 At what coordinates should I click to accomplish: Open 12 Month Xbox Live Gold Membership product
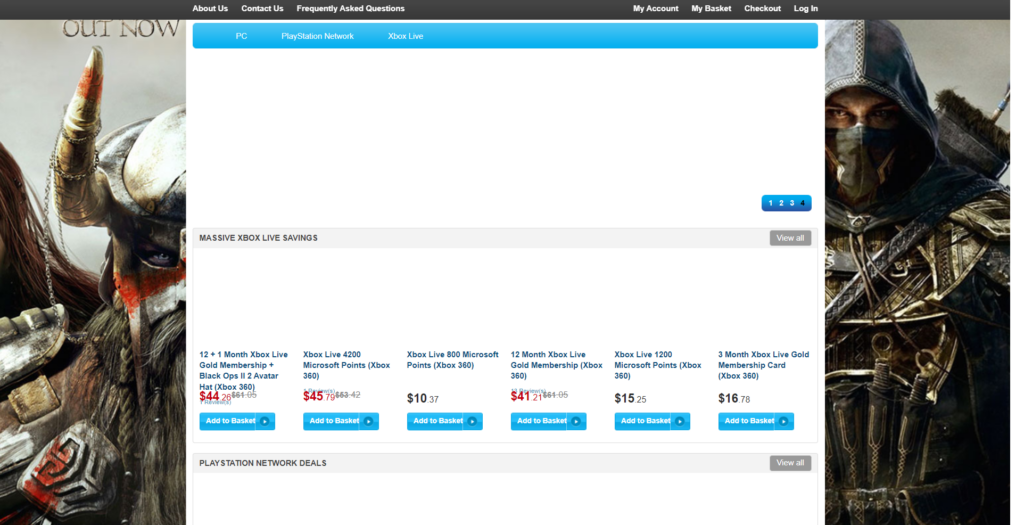coord(556,365)
